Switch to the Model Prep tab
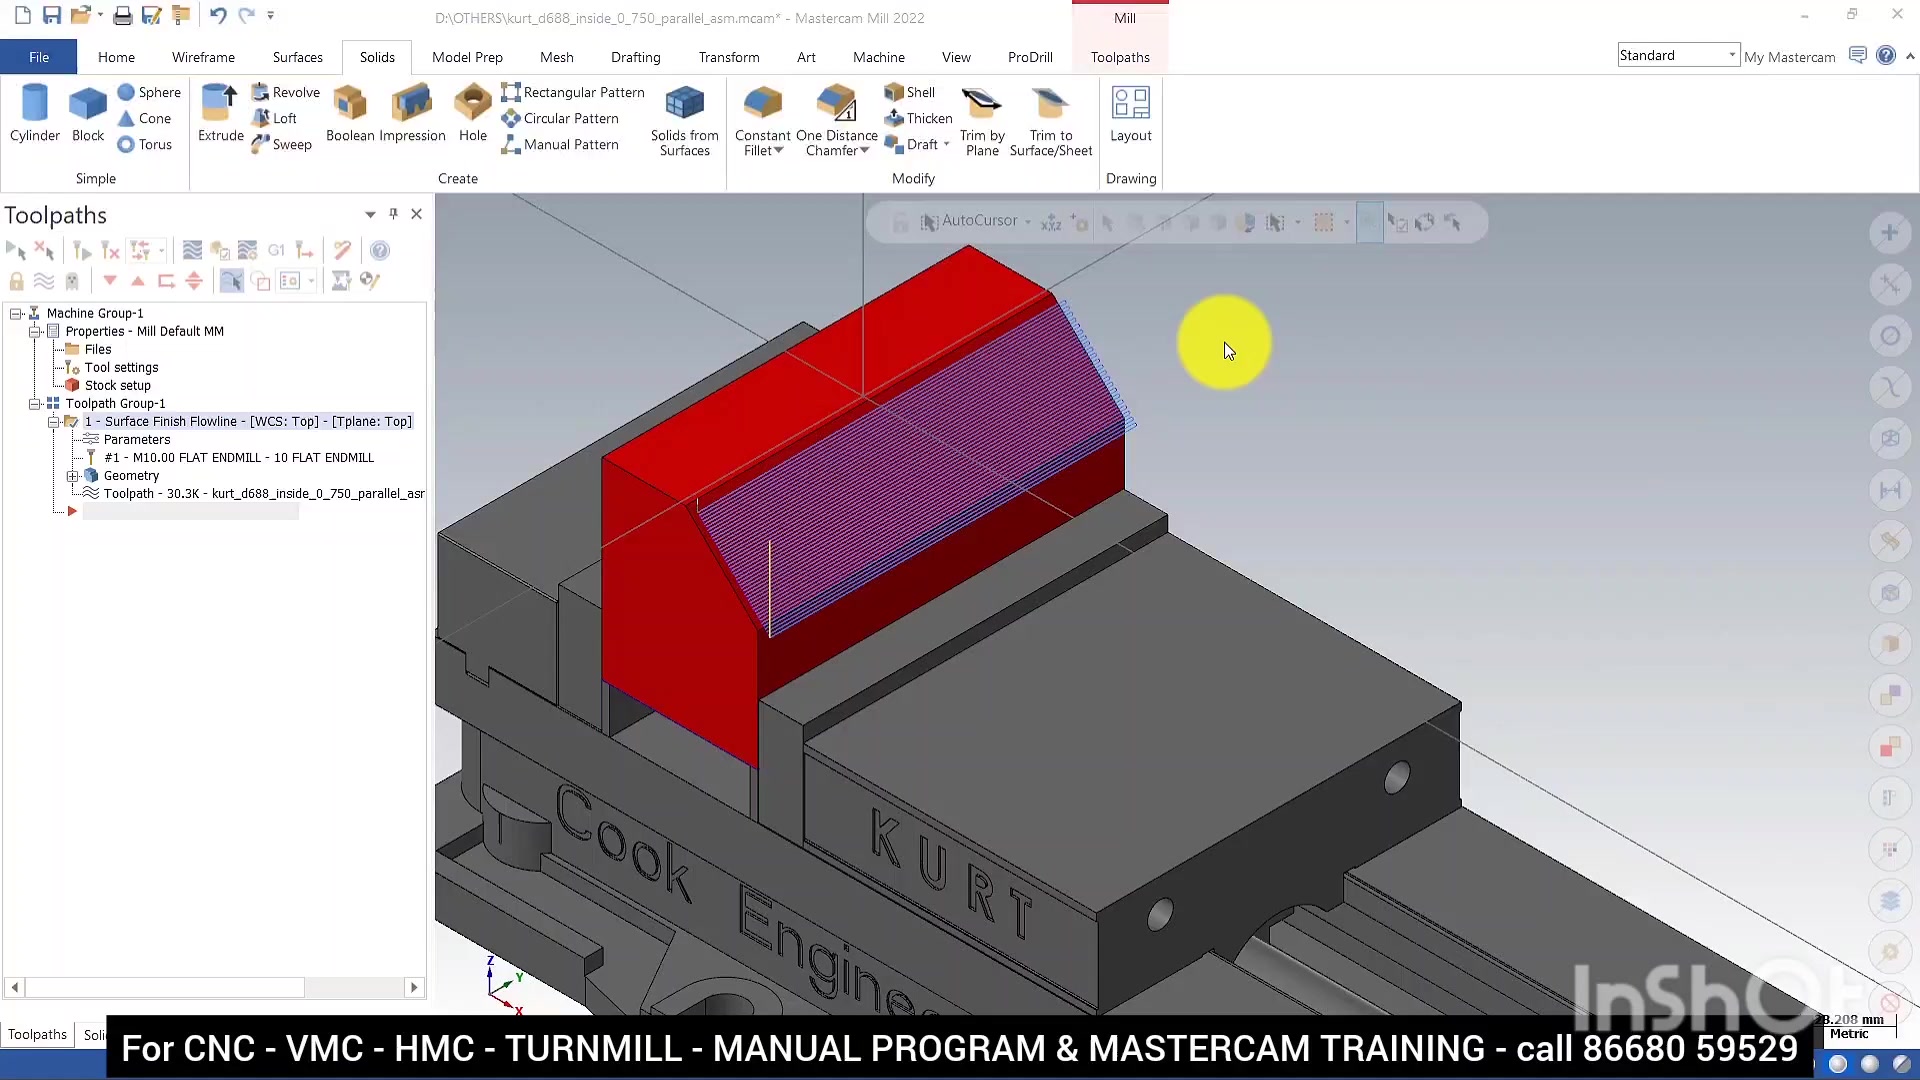The width and height of the screenshot is (1920, 1080). pyautogui.click(x=467, y=57)
